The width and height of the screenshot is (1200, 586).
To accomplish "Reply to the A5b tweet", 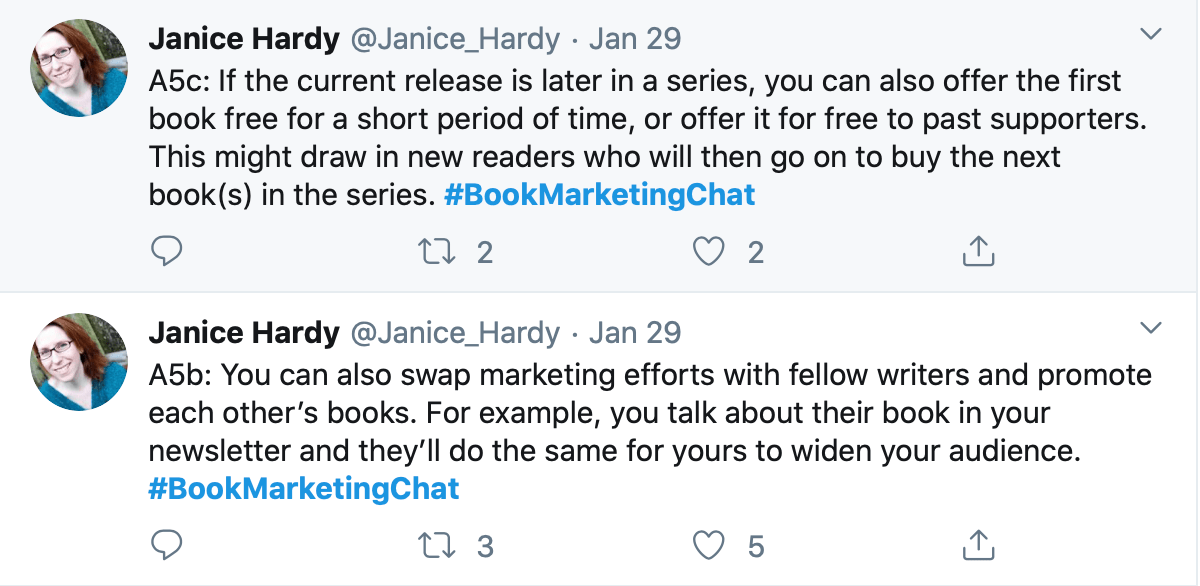I will (x=166, y=546).
